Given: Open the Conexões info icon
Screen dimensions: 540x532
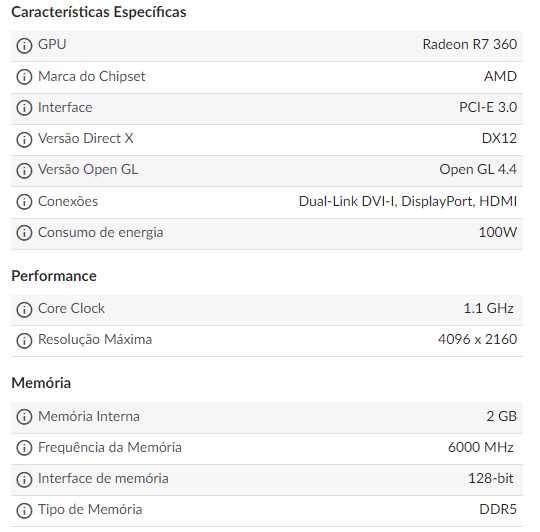Looking at the screenshot, I should [x=24, y=202].
